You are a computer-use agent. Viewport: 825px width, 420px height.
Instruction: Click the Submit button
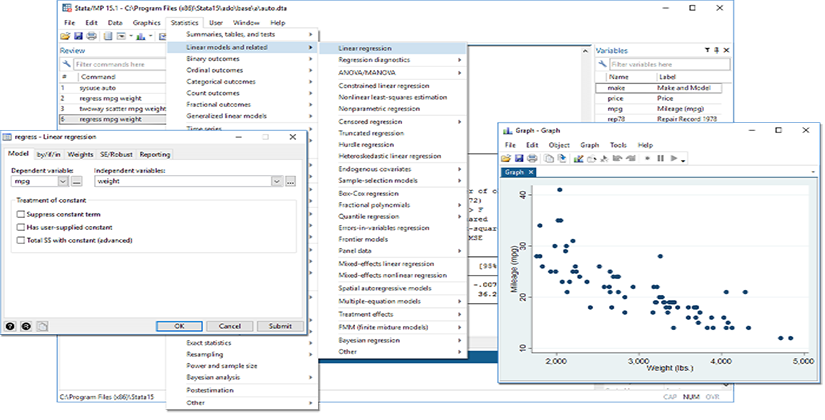(x=280, y=326)
